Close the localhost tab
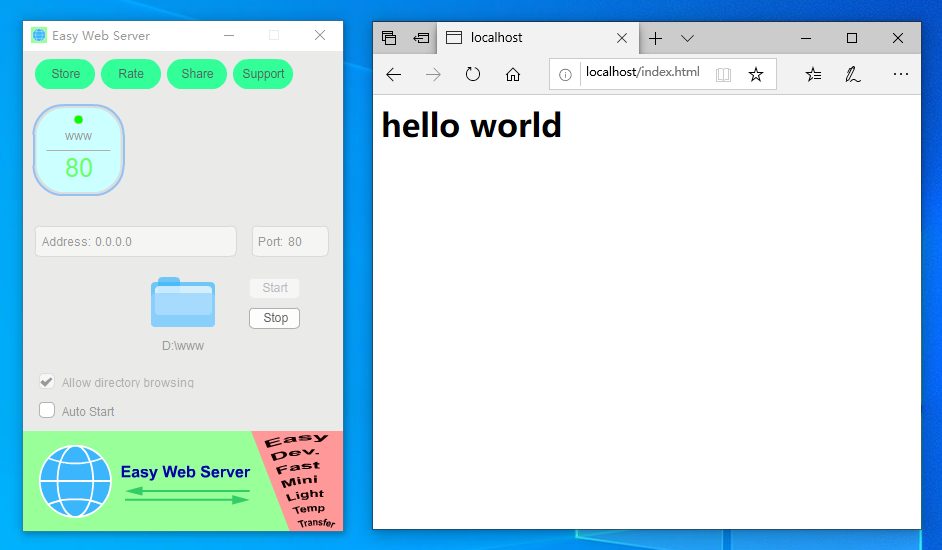Image resolution: width=942 pixels, height=550 pixels. [x=622, y=38]
